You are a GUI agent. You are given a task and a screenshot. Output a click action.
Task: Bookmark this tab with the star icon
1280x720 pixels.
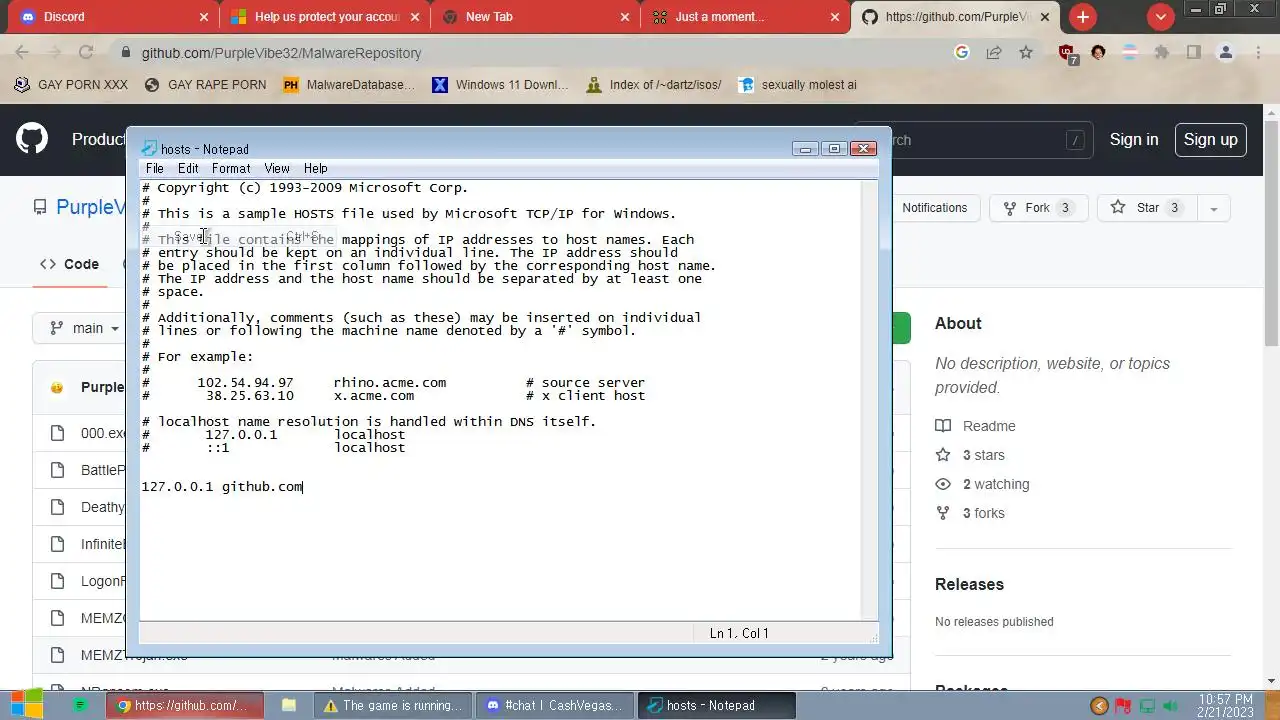click(x=1026, y=52)
